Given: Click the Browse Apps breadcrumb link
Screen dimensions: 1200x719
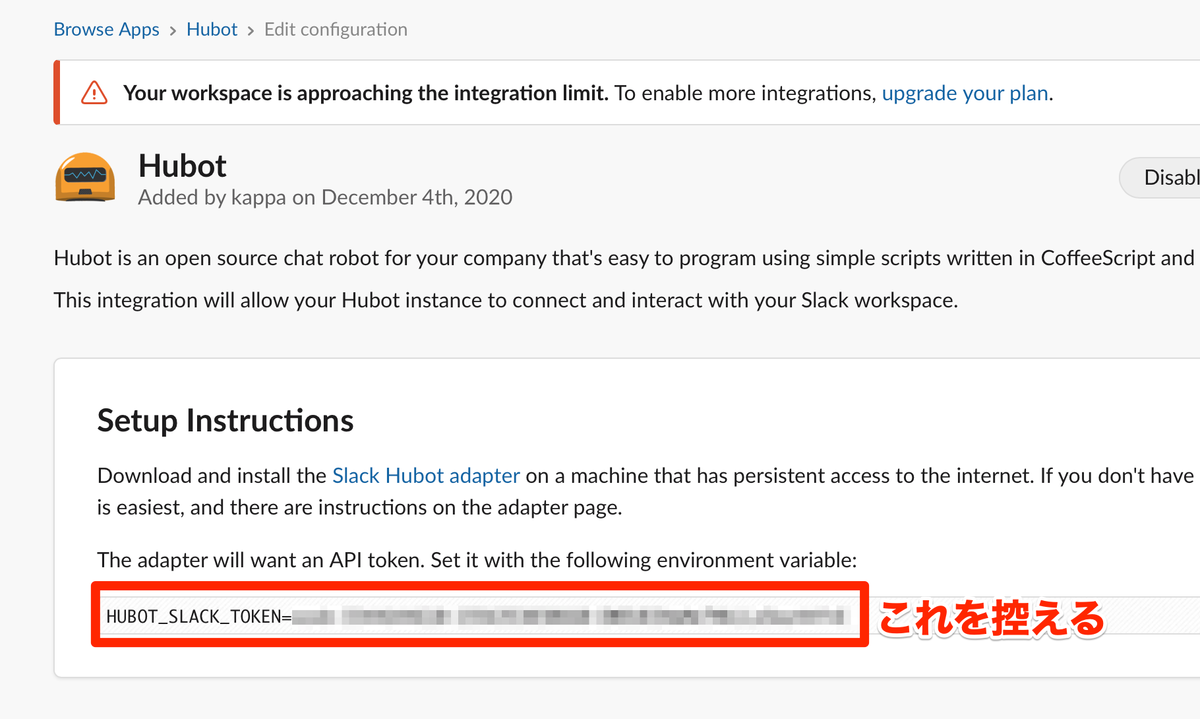Looking at the screenshot, I should [106, 29].
